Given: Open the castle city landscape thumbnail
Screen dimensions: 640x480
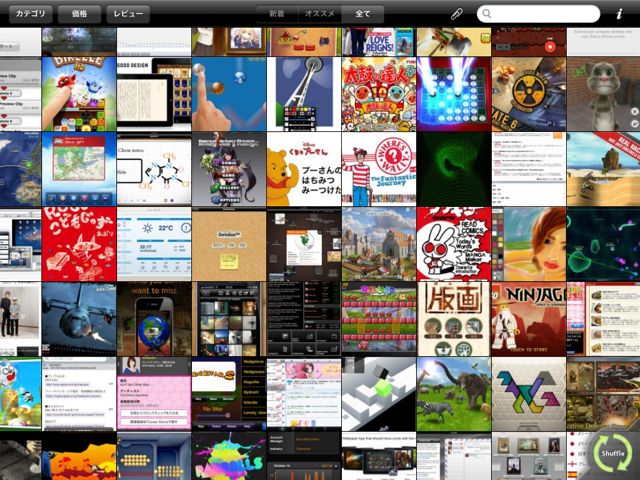Looking at the screenshot, I should pyautogui.click(x=379, y=244).
